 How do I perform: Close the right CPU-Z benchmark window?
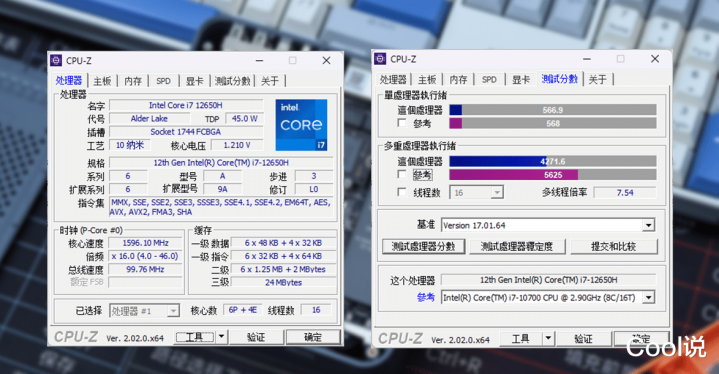click(655, 59)
